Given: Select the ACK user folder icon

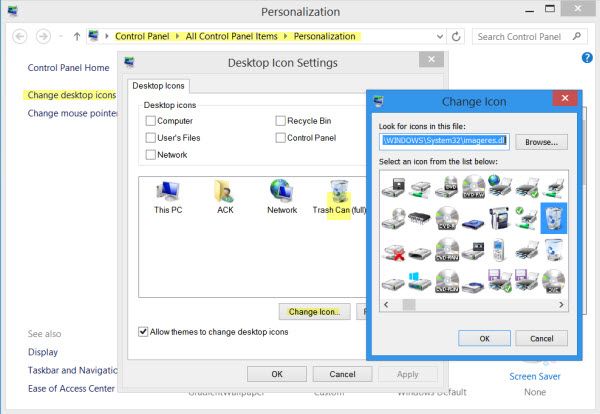Looking at the screenshot, I should 225,197.
